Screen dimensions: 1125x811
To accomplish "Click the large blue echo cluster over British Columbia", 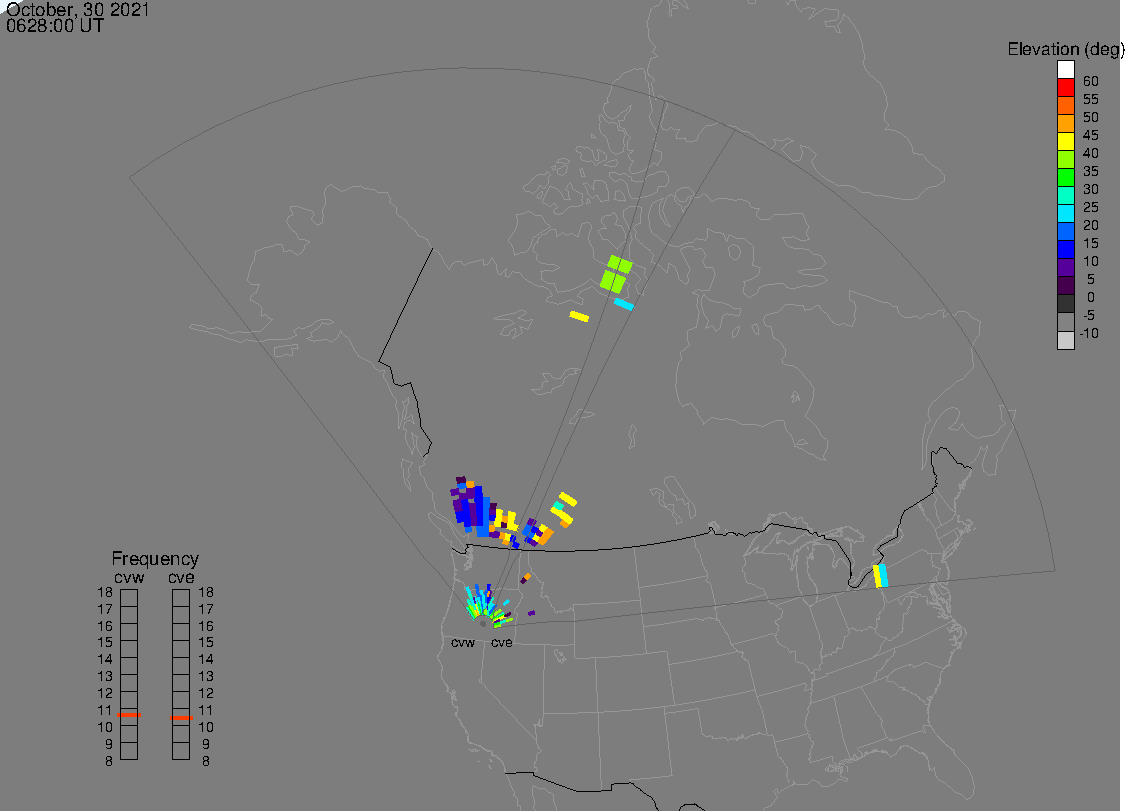I will (x=474, y=507).
